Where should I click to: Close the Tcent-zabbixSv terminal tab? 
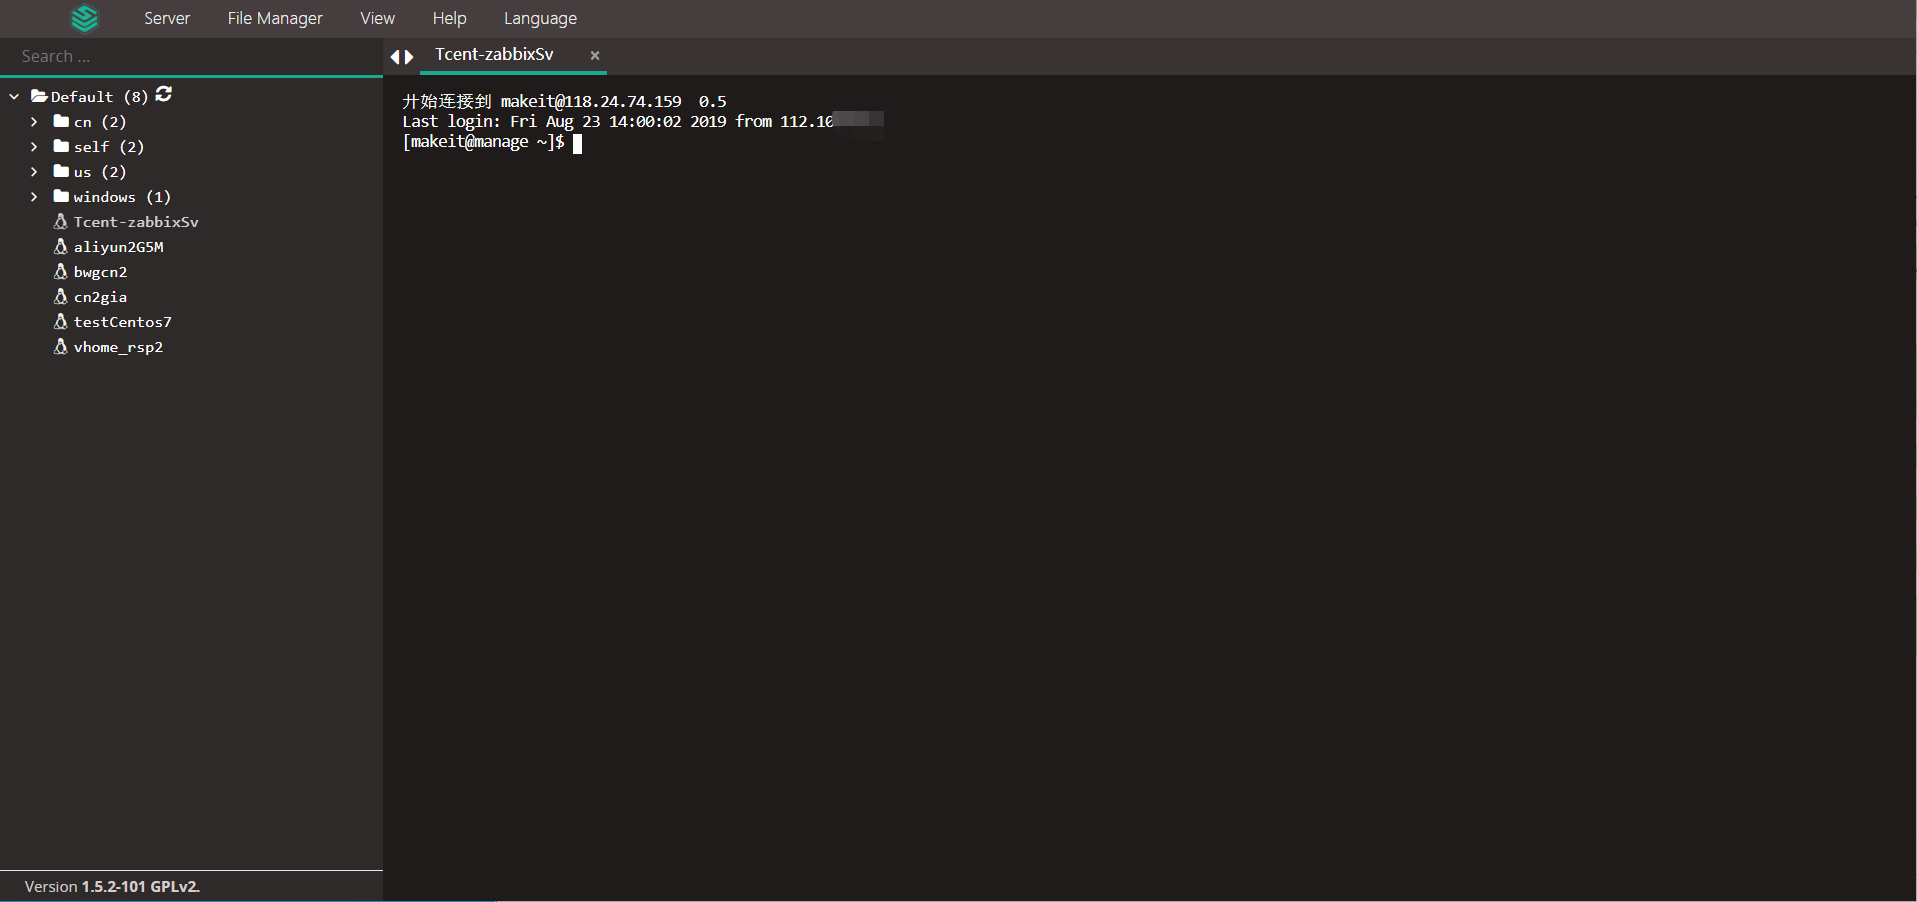coord(595,56)
